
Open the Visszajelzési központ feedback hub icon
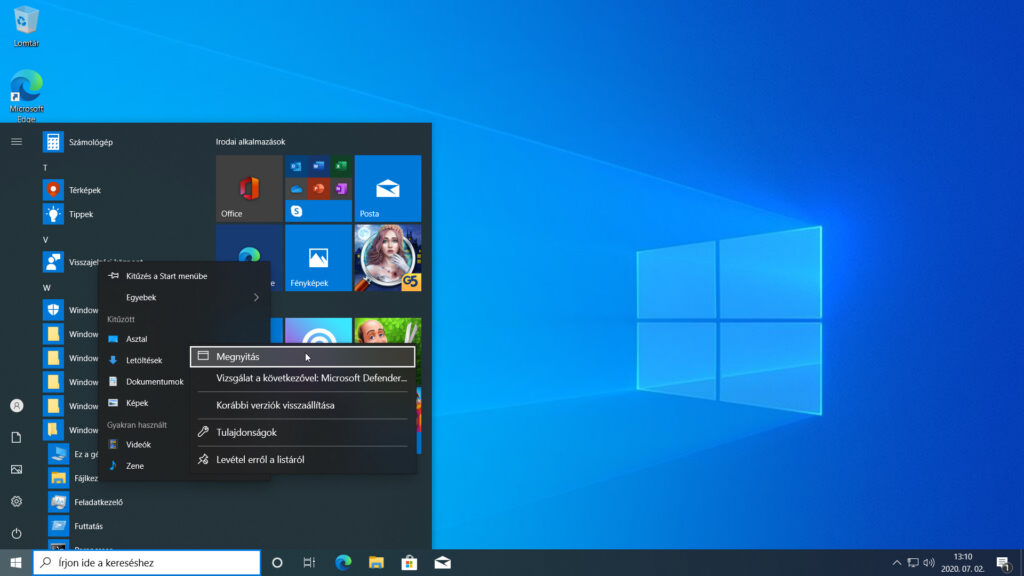click(53, 263)
